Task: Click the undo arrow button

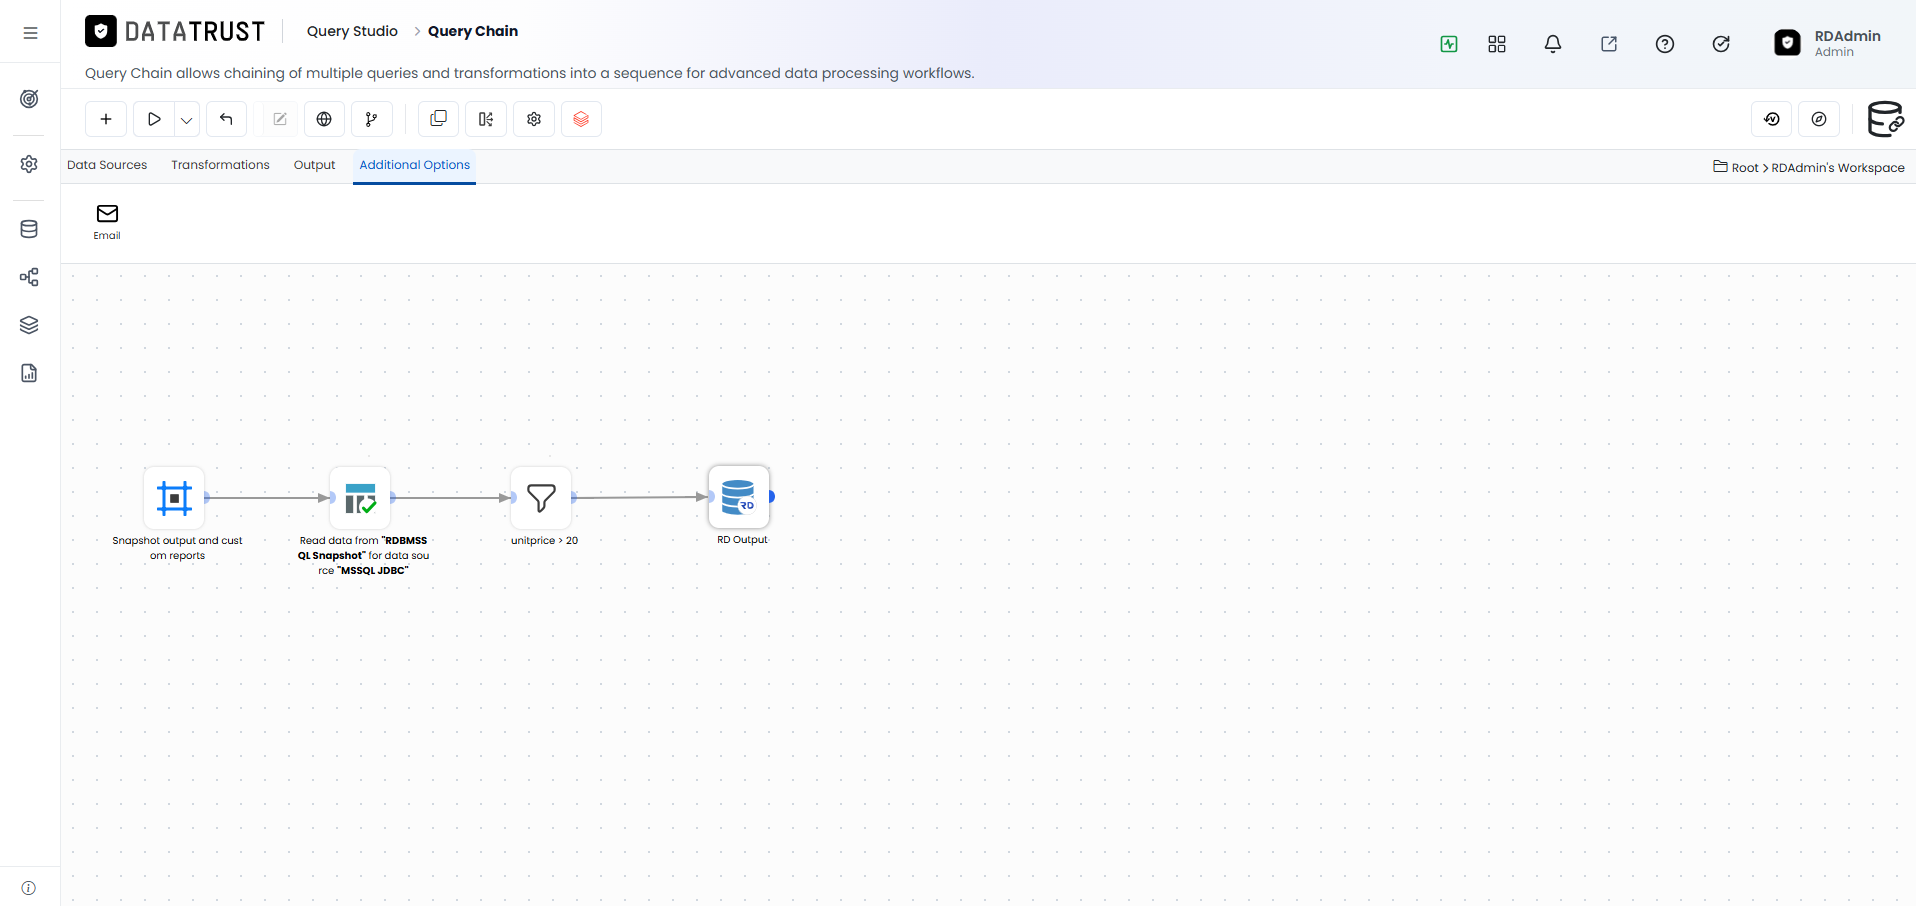Action: [x=226, y=119]
